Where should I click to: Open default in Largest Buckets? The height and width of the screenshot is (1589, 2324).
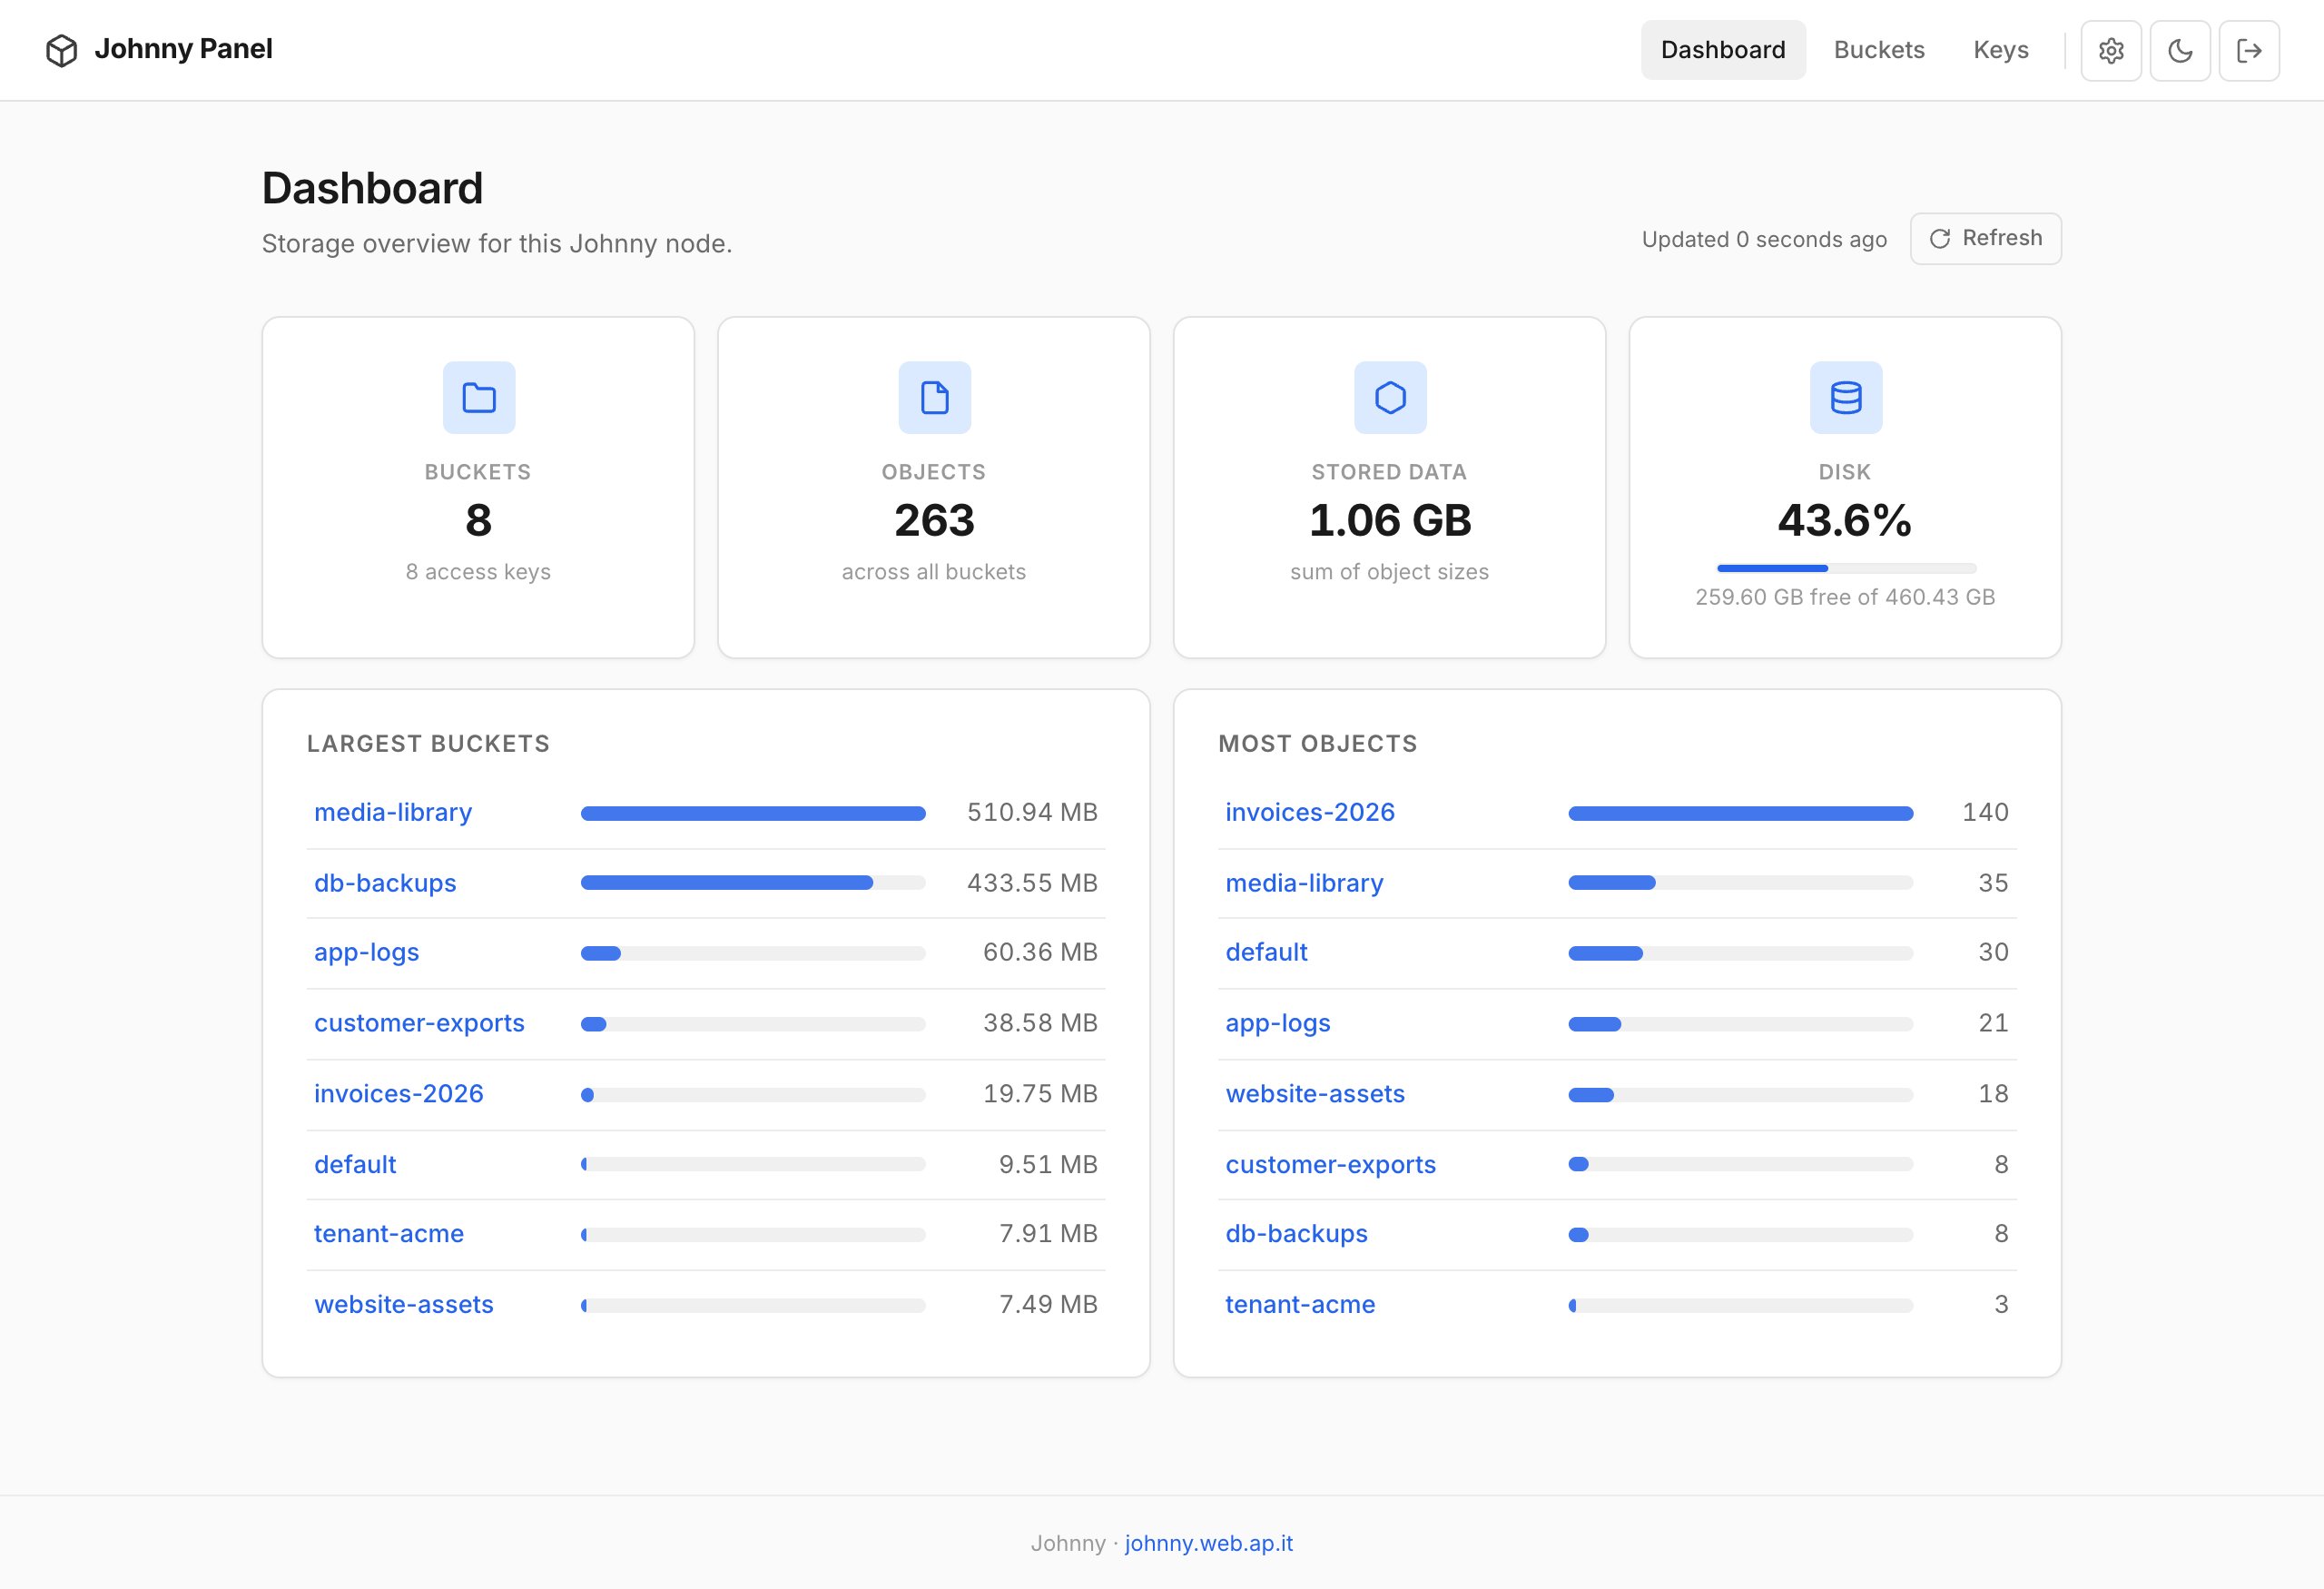pyautogui.click(x=355, y=1164)
